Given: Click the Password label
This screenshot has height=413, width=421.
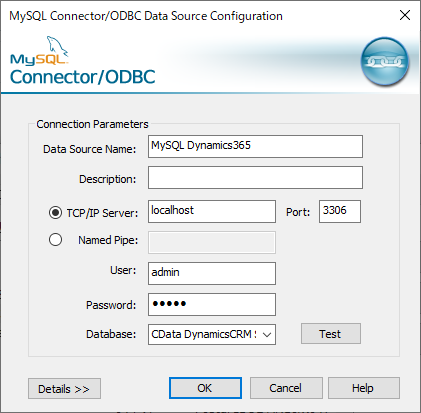Looking at the screenshot, I should (111, 305).
